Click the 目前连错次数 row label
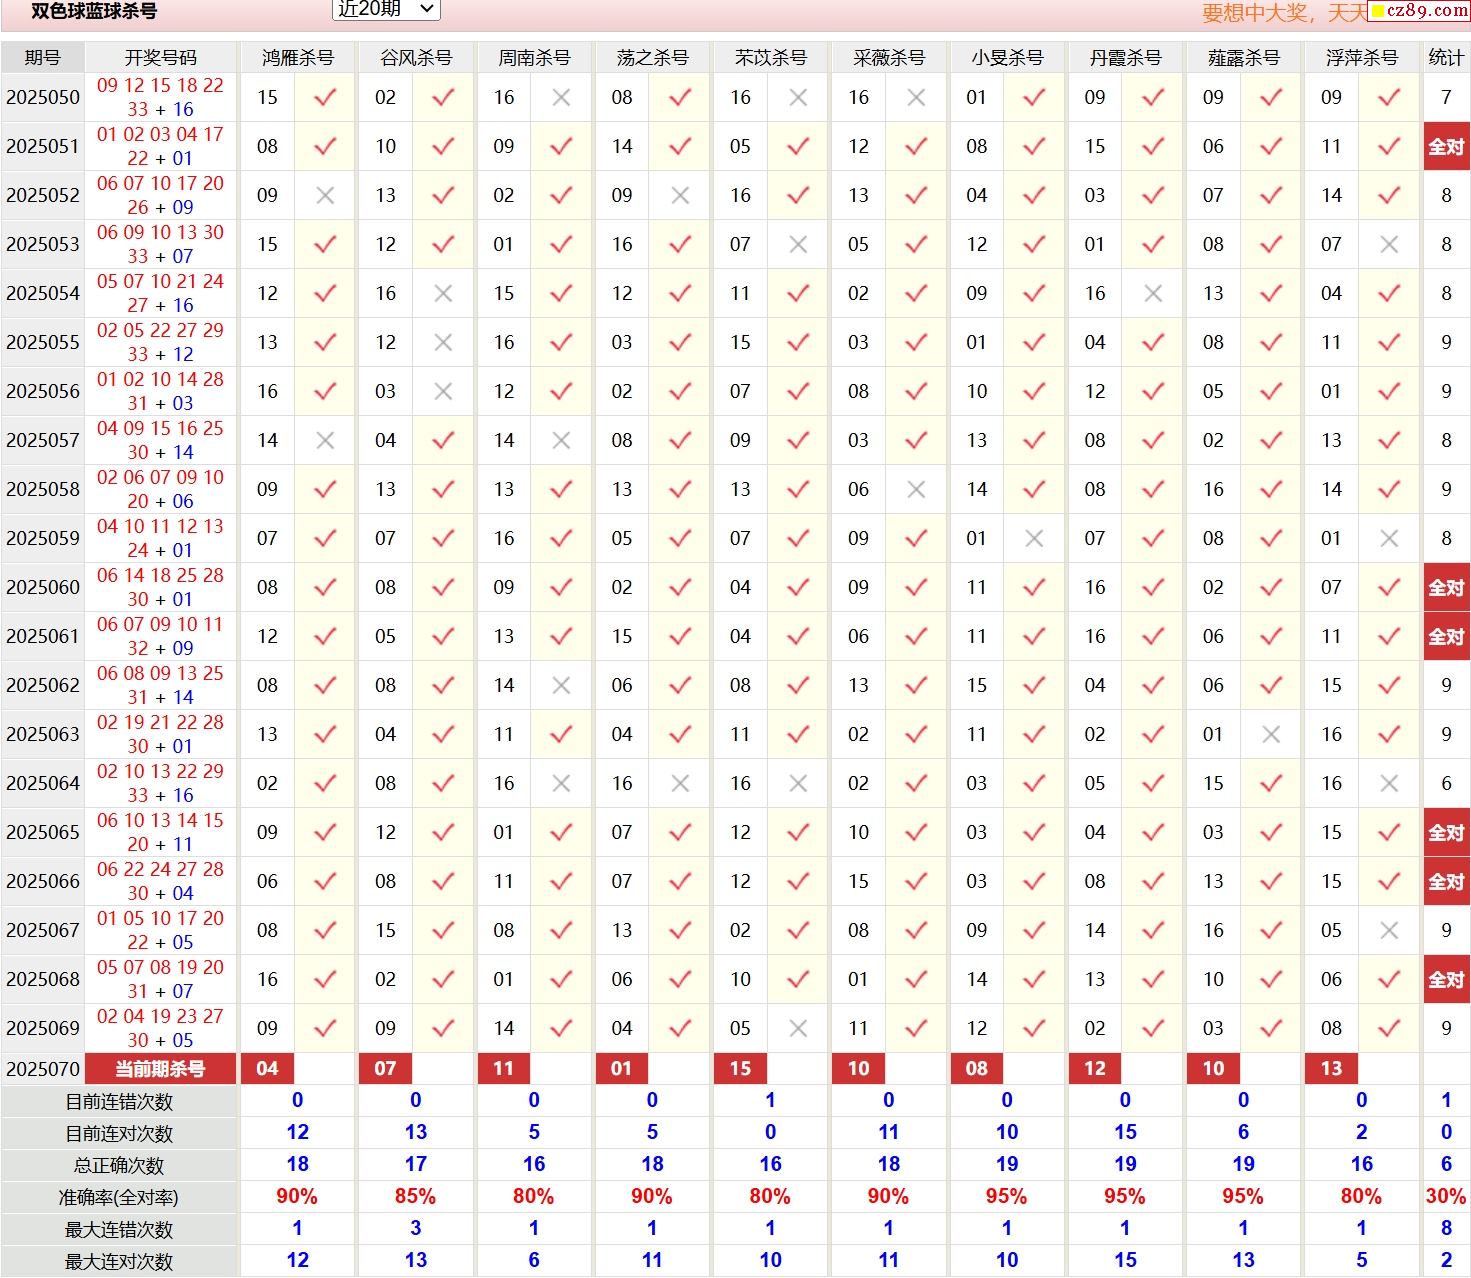Image resolution: width=1471 pixels, height=1278 pixels. 119,1102
